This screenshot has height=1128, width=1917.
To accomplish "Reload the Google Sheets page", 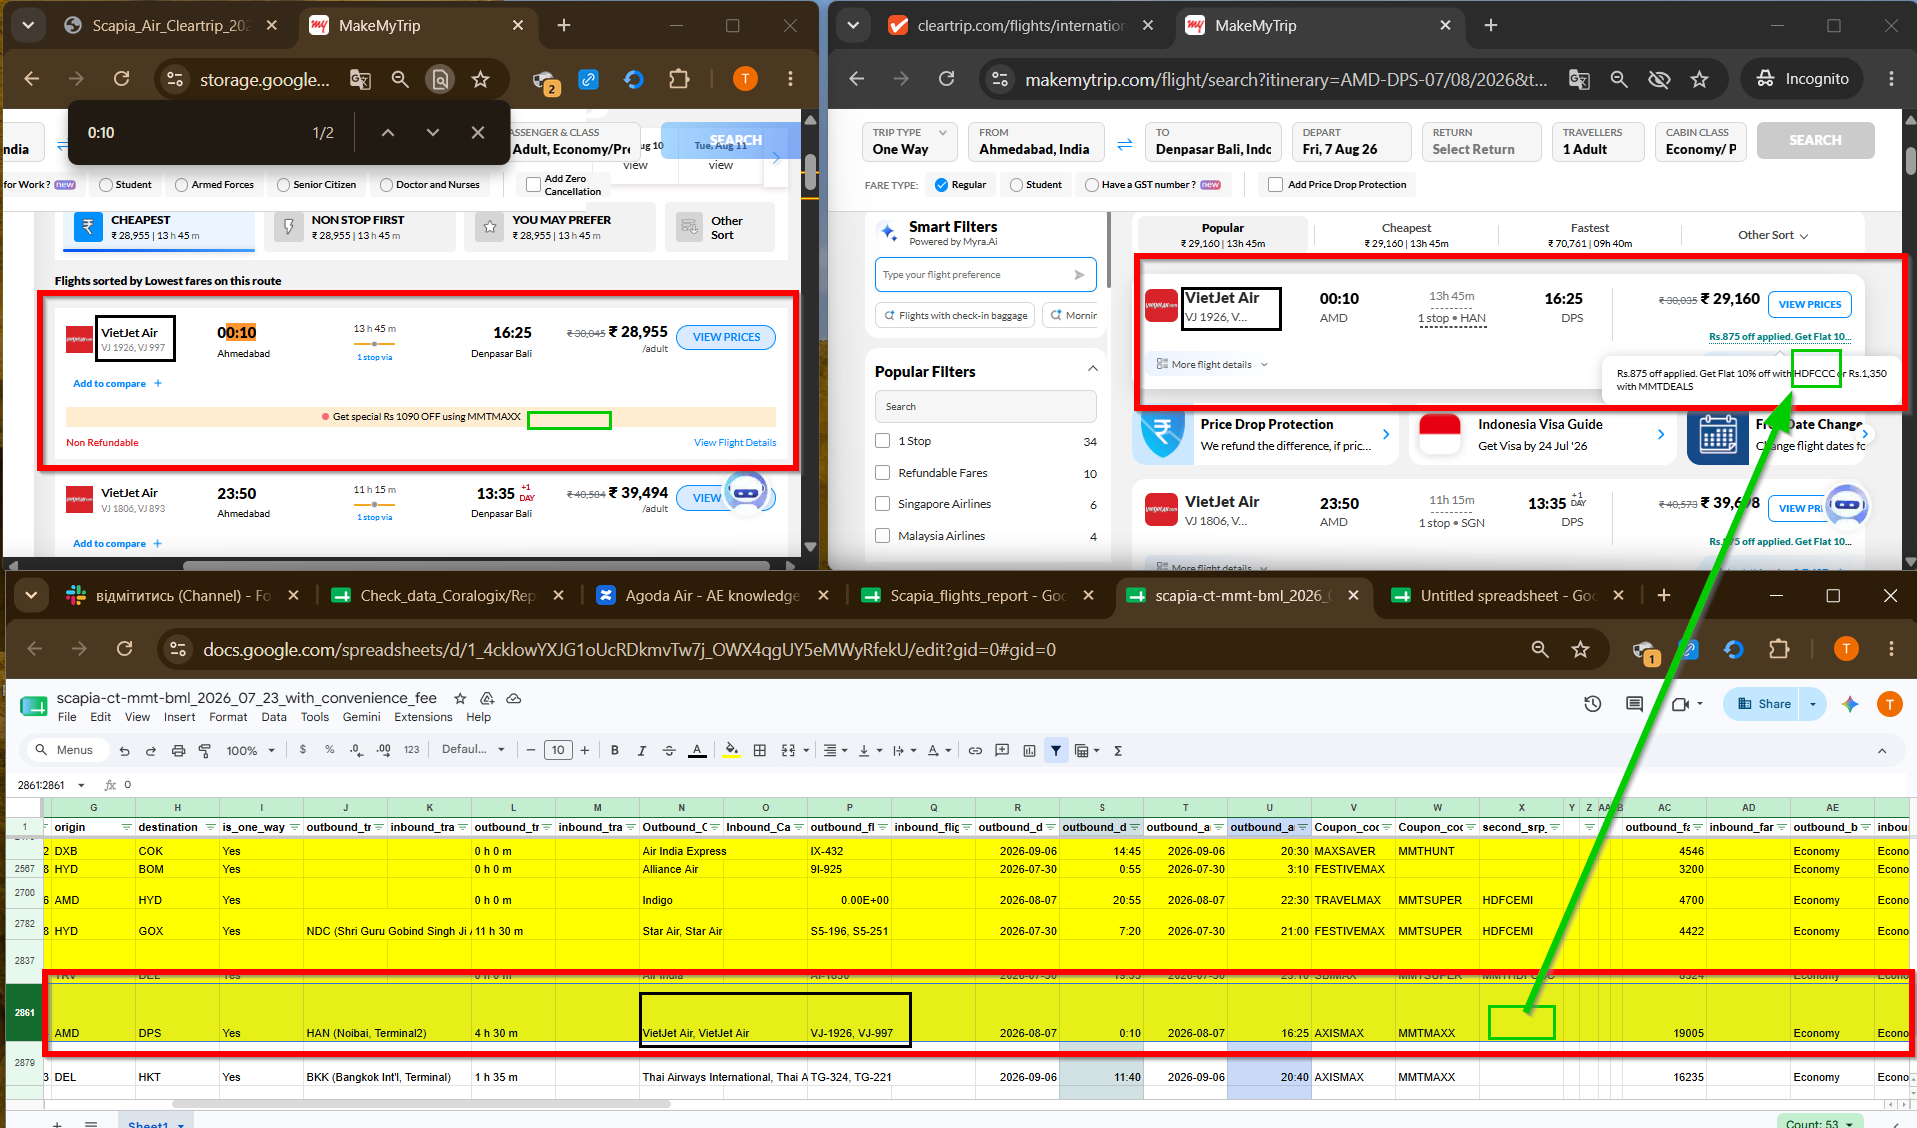I will (124, 649).
